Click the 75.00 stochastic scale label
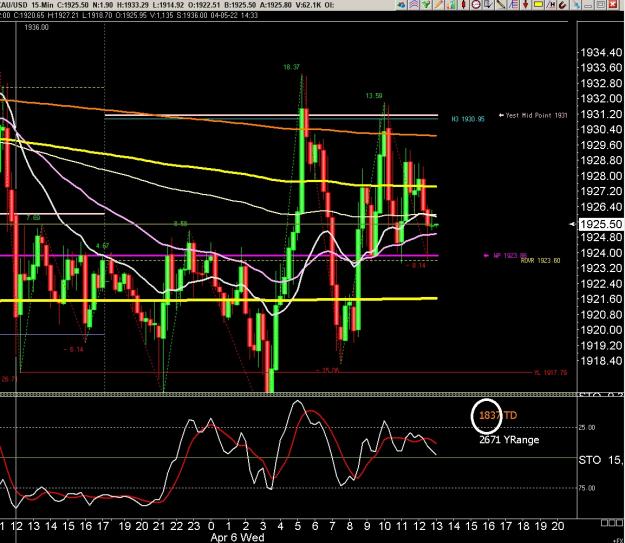This screenshot has width=625, height=543. (587, 488)
